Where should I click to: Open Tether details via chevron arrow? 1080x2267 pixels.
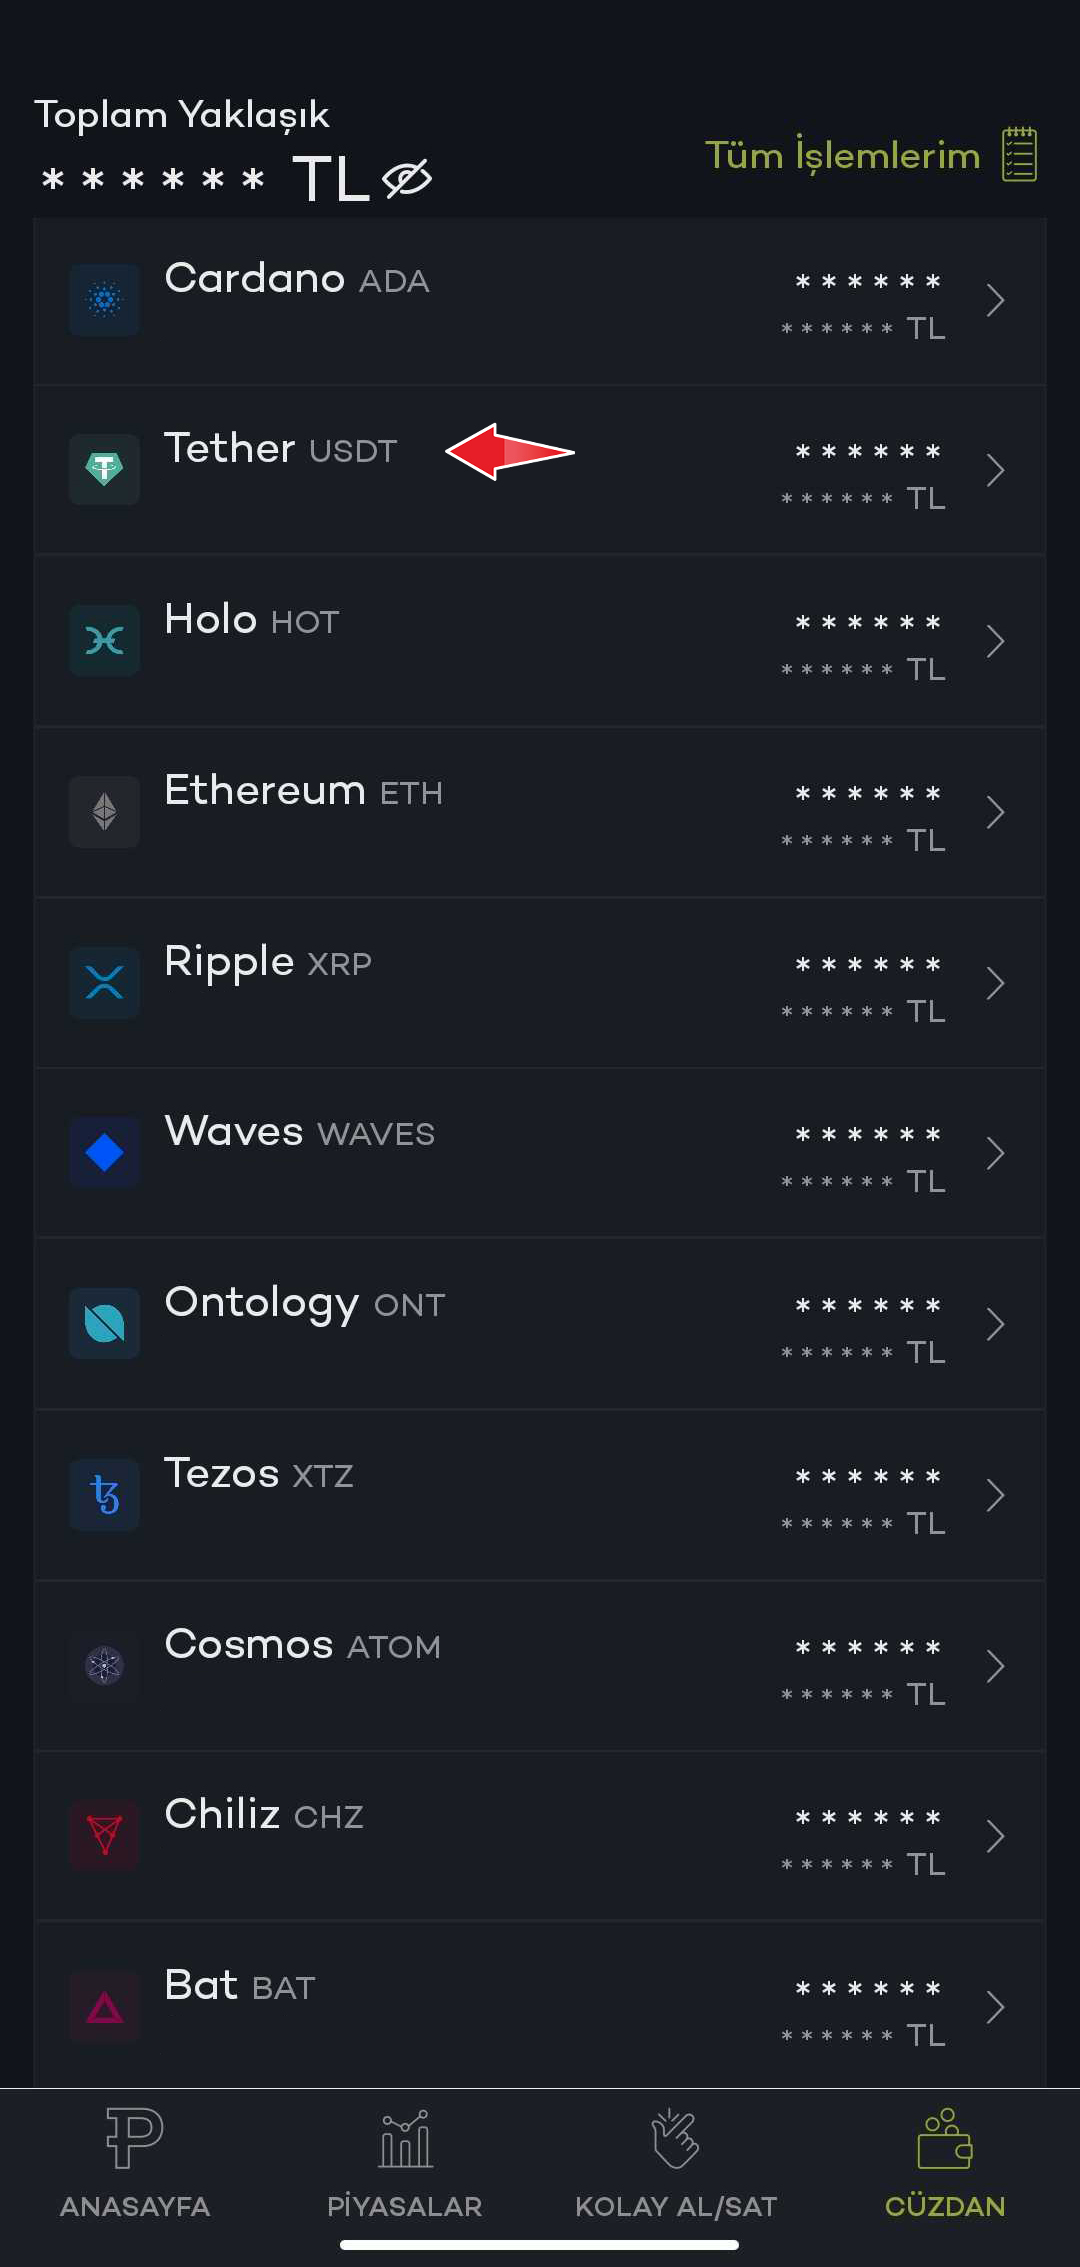tap(995, 470)
